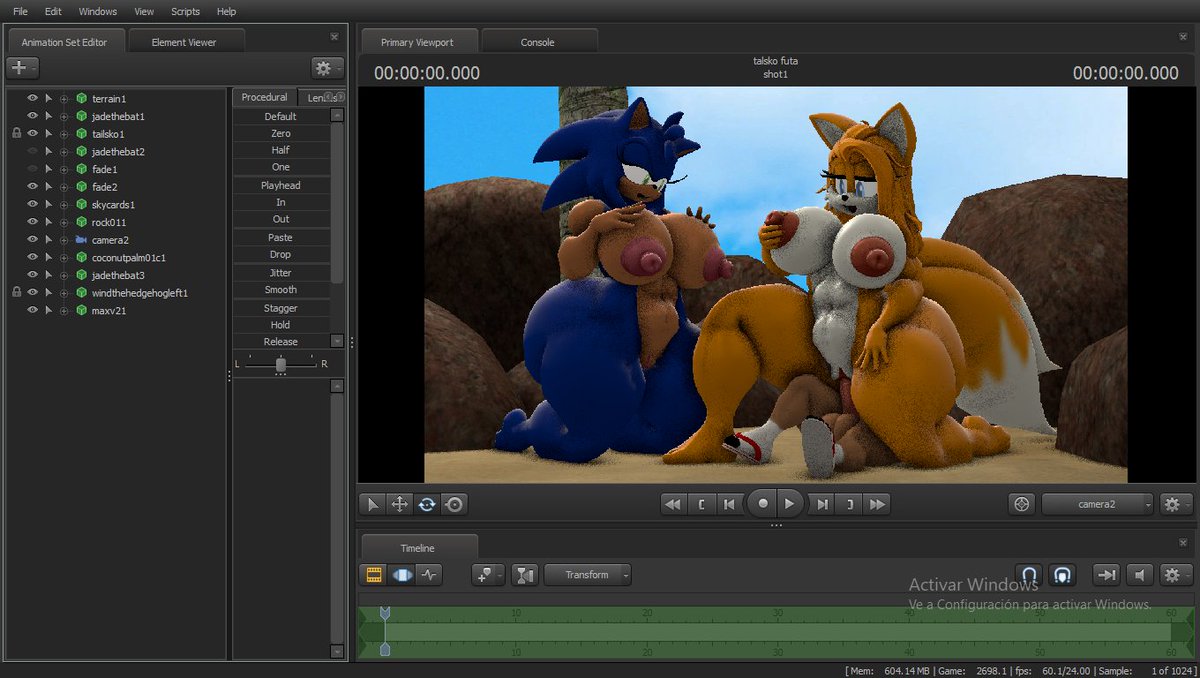The height and width of the screenshot is (678, 1200).
Task: Click the round Record button
Action: [x=763, y=504]
